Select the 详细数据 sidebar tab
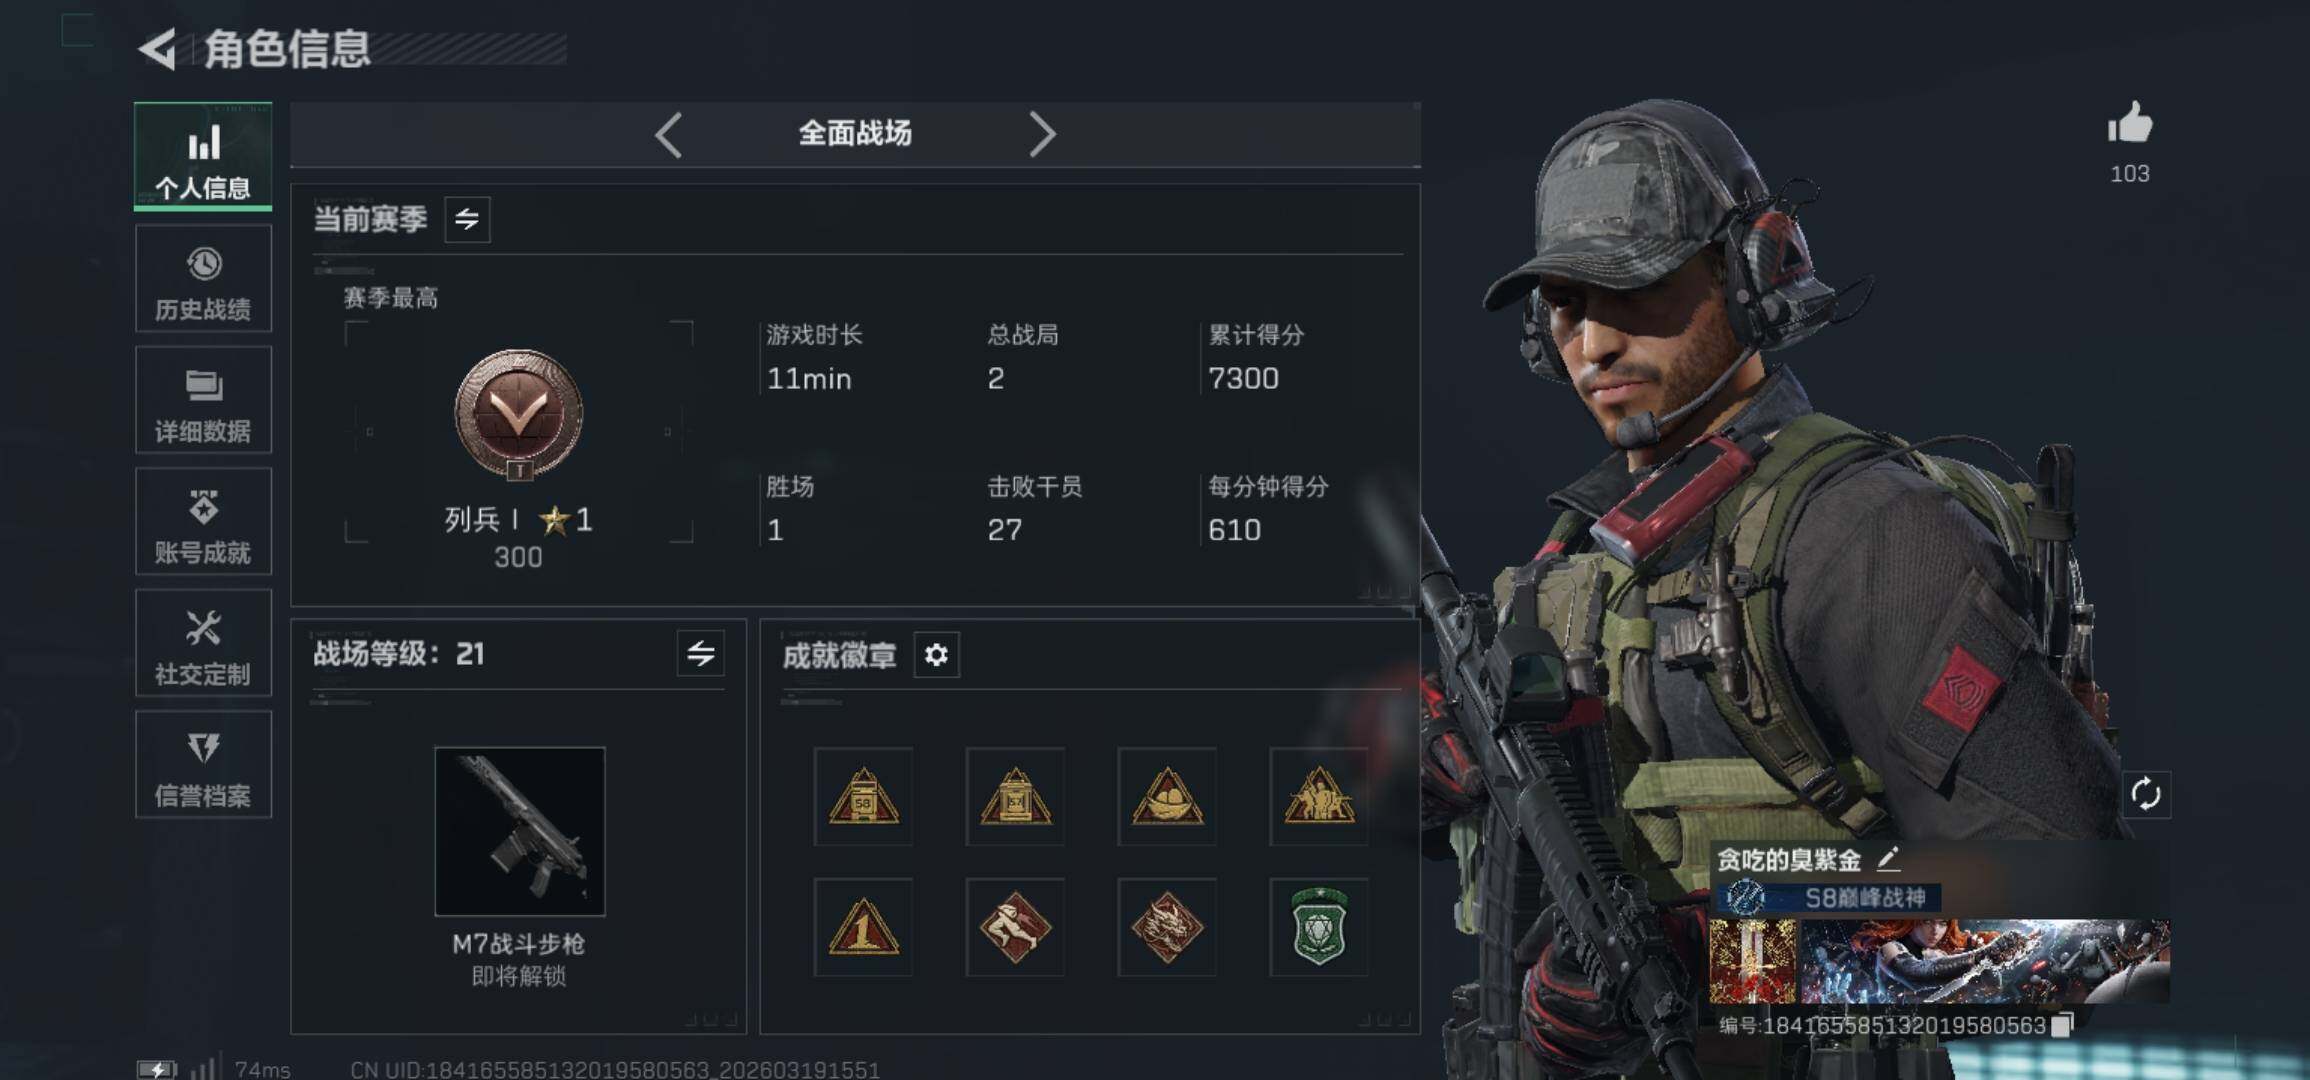2310x1080 pixels. click(203, 400)
